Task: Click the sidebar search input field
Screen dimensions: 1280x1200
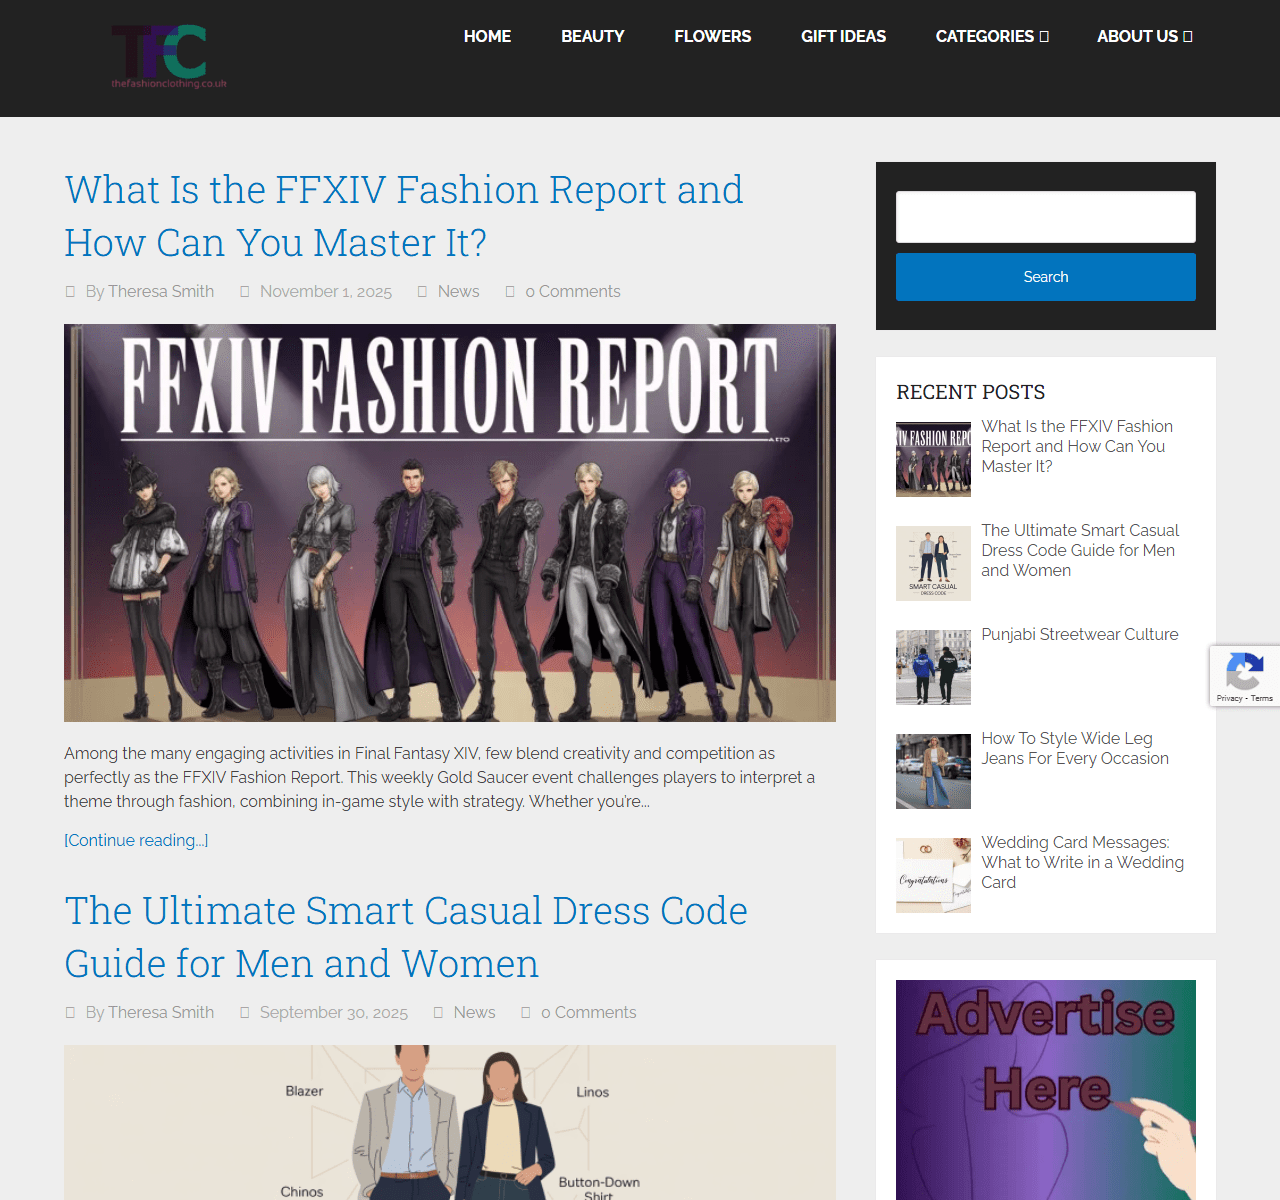Action: click(x=1045, y=217)
